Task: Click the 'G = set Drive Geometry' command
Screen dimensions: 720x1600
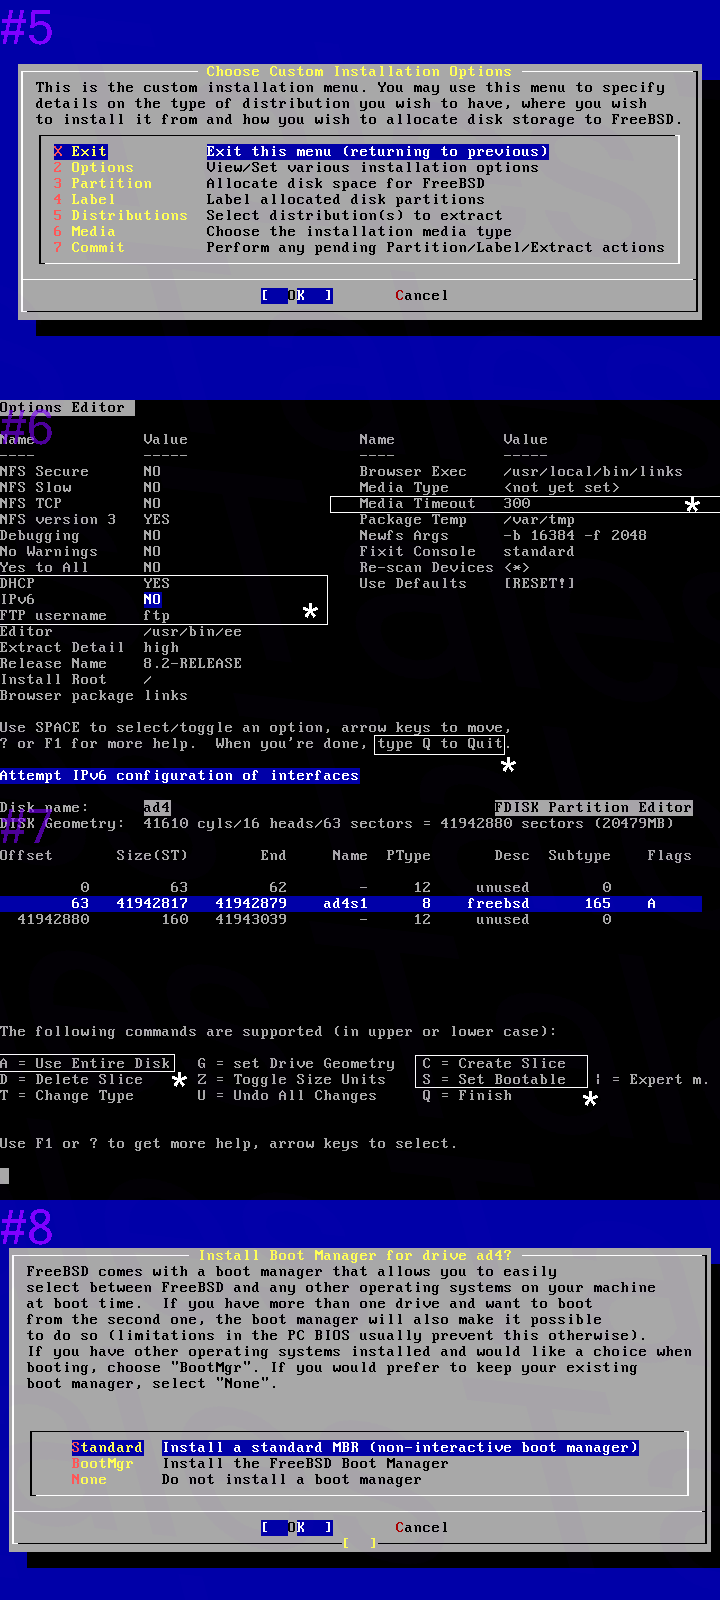Action: 296,1064
